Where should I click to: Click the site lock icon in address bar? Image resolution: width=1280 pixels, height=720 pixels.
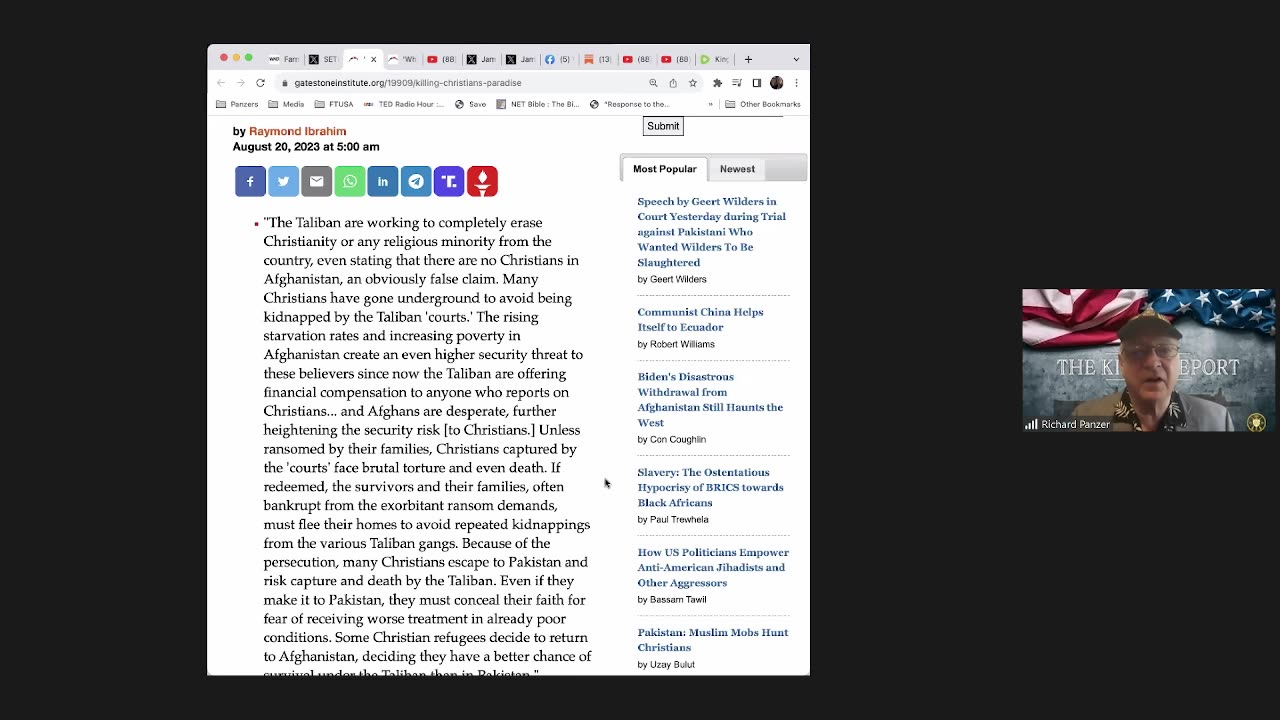point(285,83)
